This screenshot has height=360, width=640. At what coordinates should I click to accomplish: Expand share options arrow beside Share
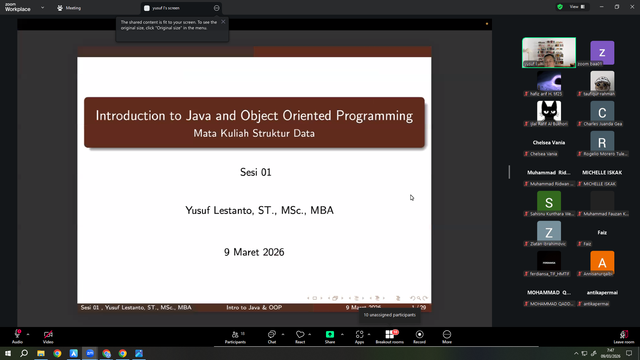click(342, 334)
